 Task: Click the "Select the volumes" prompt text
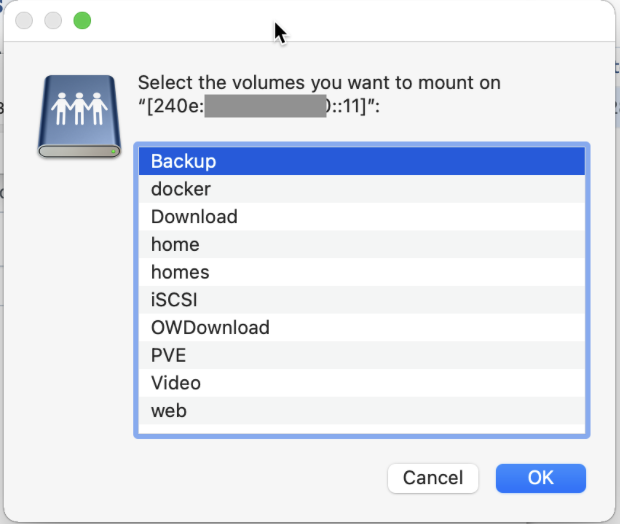tap(319, 83)
